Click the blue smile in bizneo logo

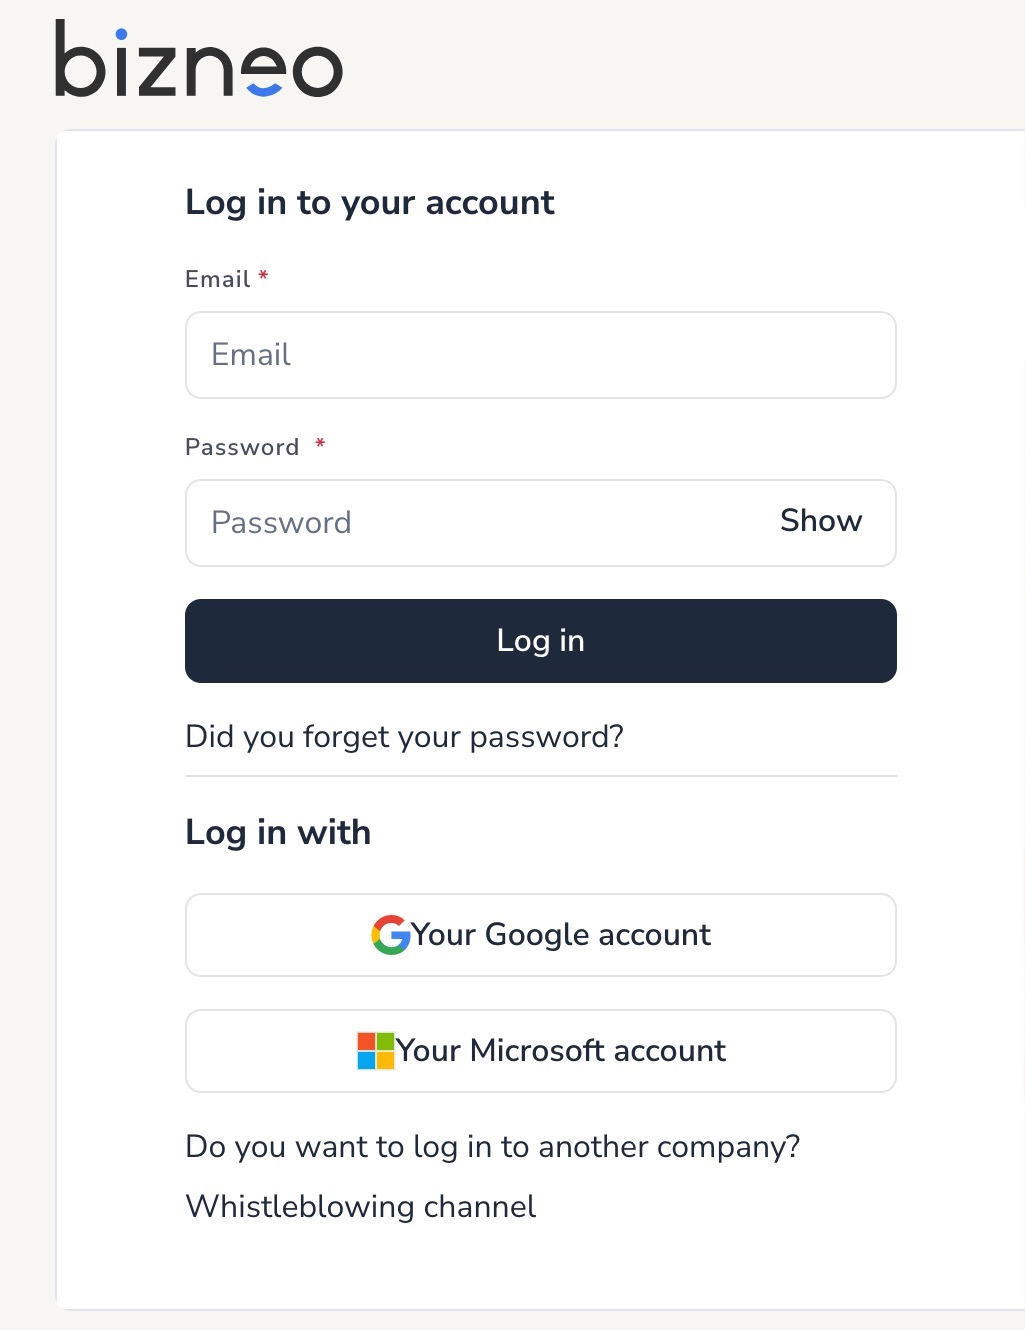coord(264,88)
